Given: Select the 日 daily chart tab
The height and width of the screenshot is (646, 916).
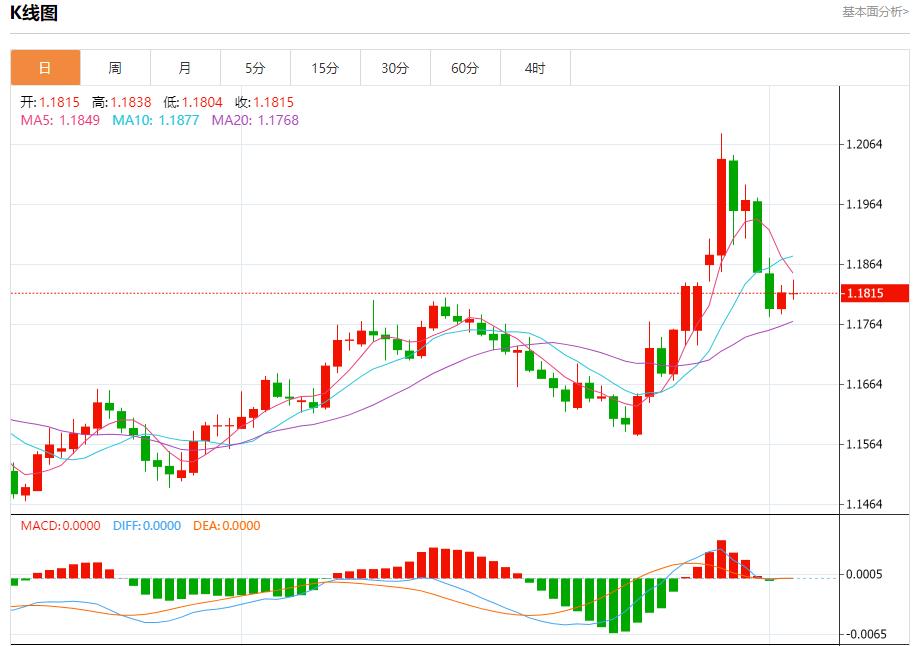Looking at the screenshot, I should (x=45, y=68).
